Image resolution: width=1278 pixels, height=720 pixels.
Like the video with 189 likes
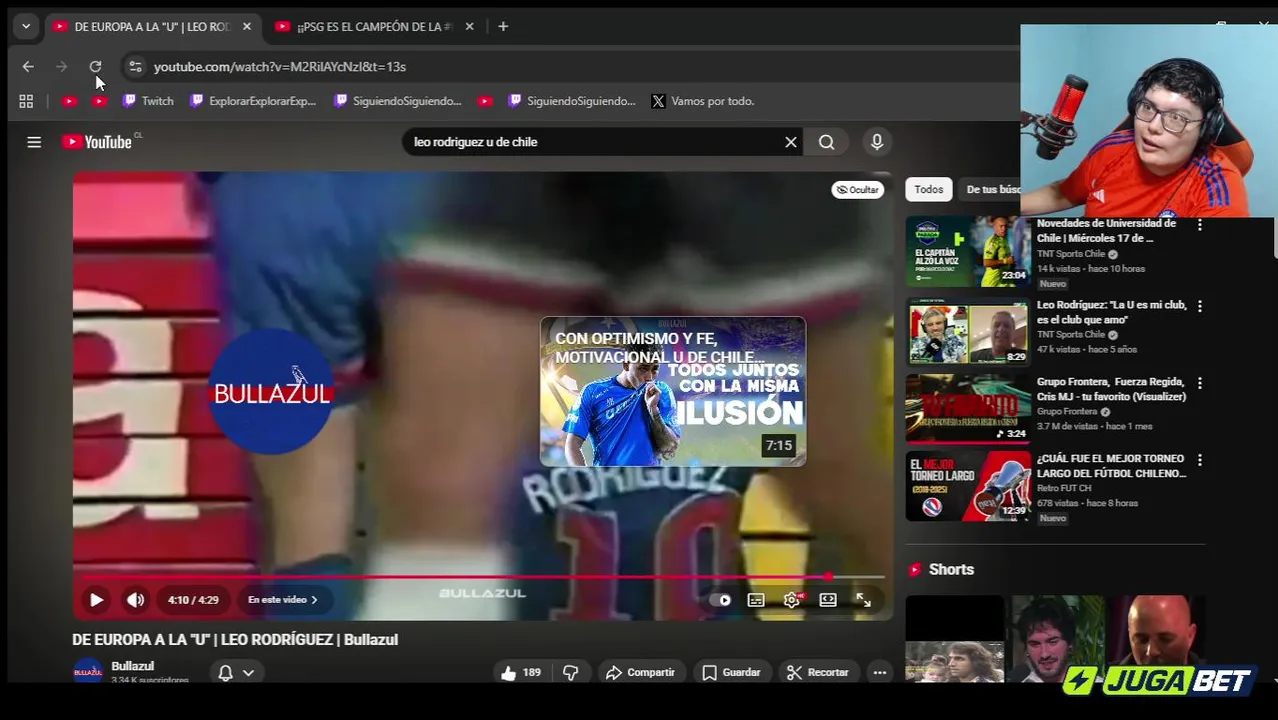(x=521, y=672)
